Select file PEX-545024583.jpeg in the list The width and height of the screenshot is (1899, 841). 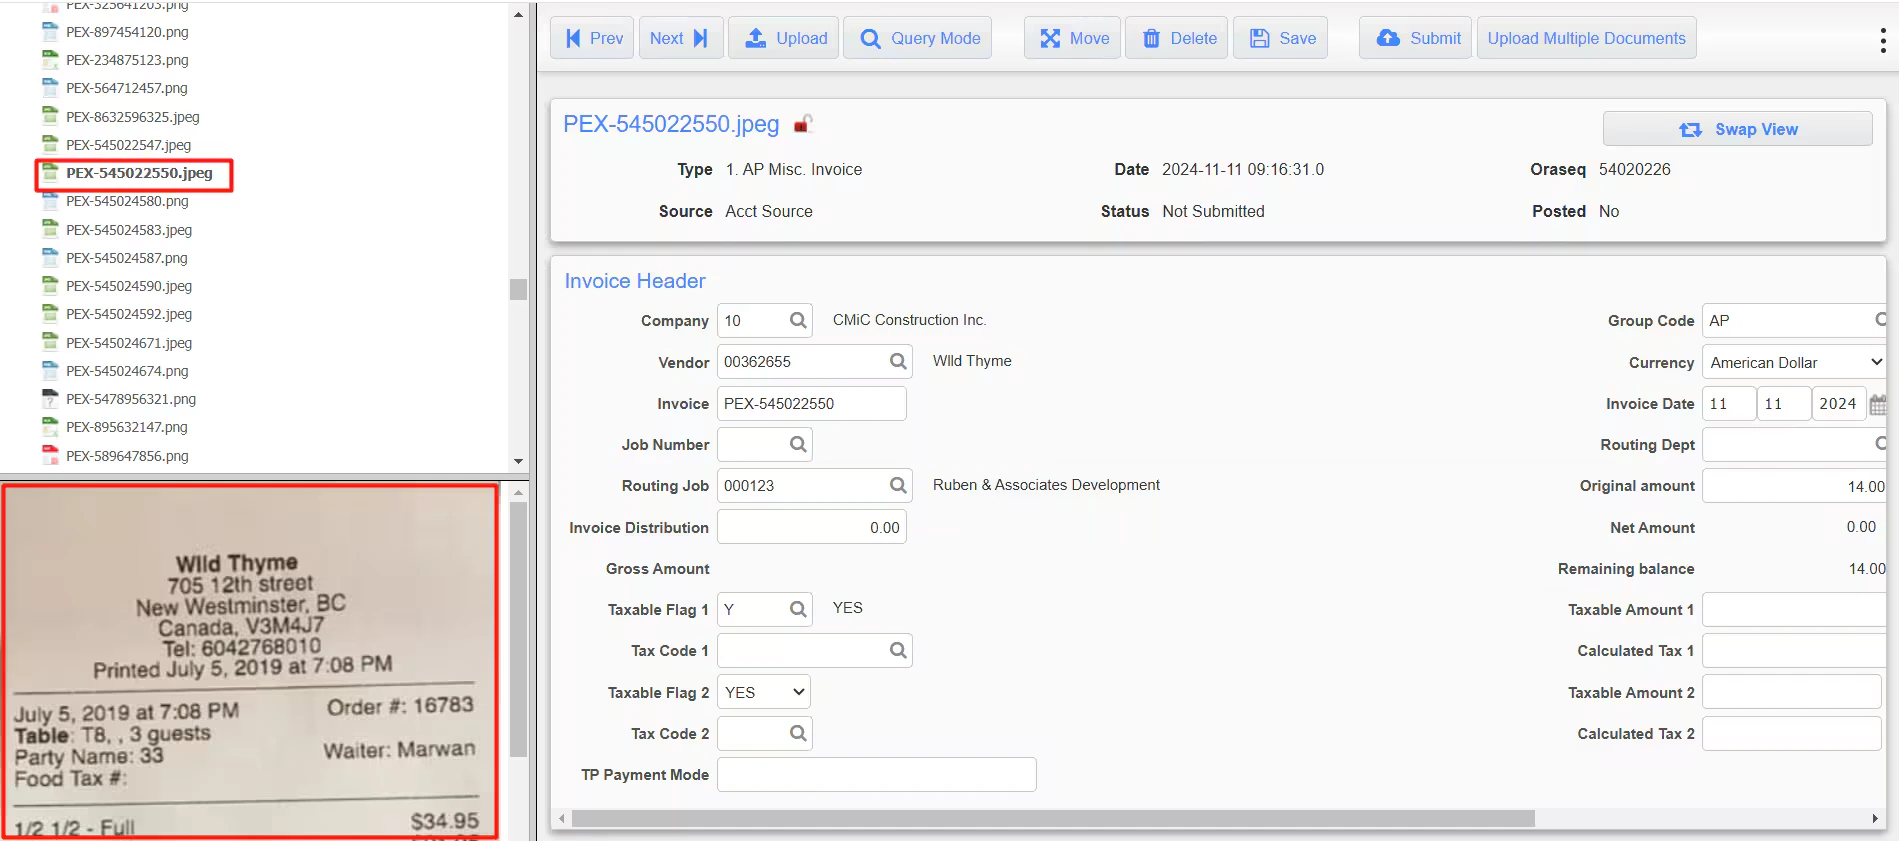pyautogui.click(x=129, y=230)
